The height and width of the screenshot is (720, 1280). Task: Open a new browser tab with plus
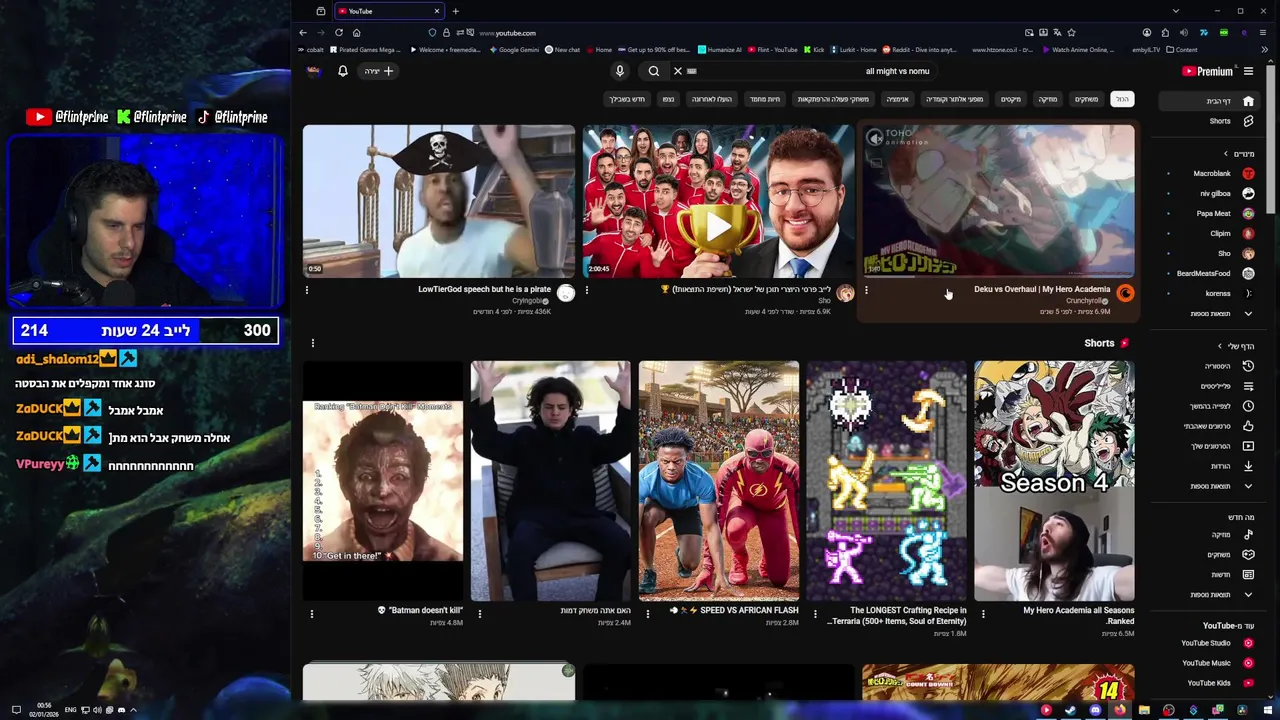coord(455,11)
